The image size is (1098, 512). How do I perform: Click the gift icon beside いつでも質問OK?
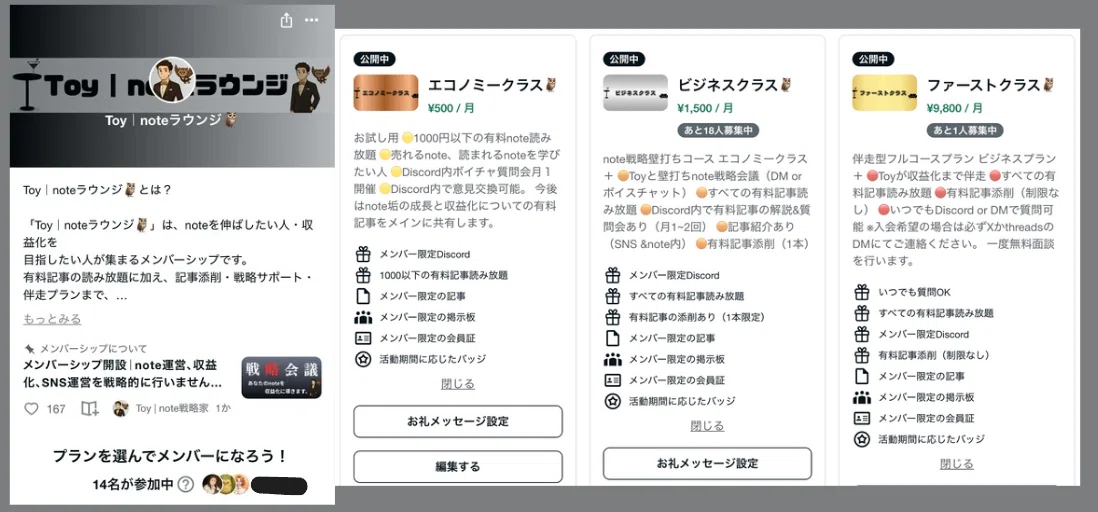[862, 291]
